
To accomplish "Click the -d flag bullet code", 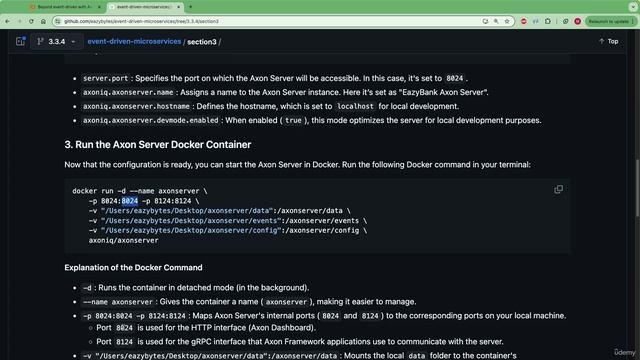I will pos(87,288).
